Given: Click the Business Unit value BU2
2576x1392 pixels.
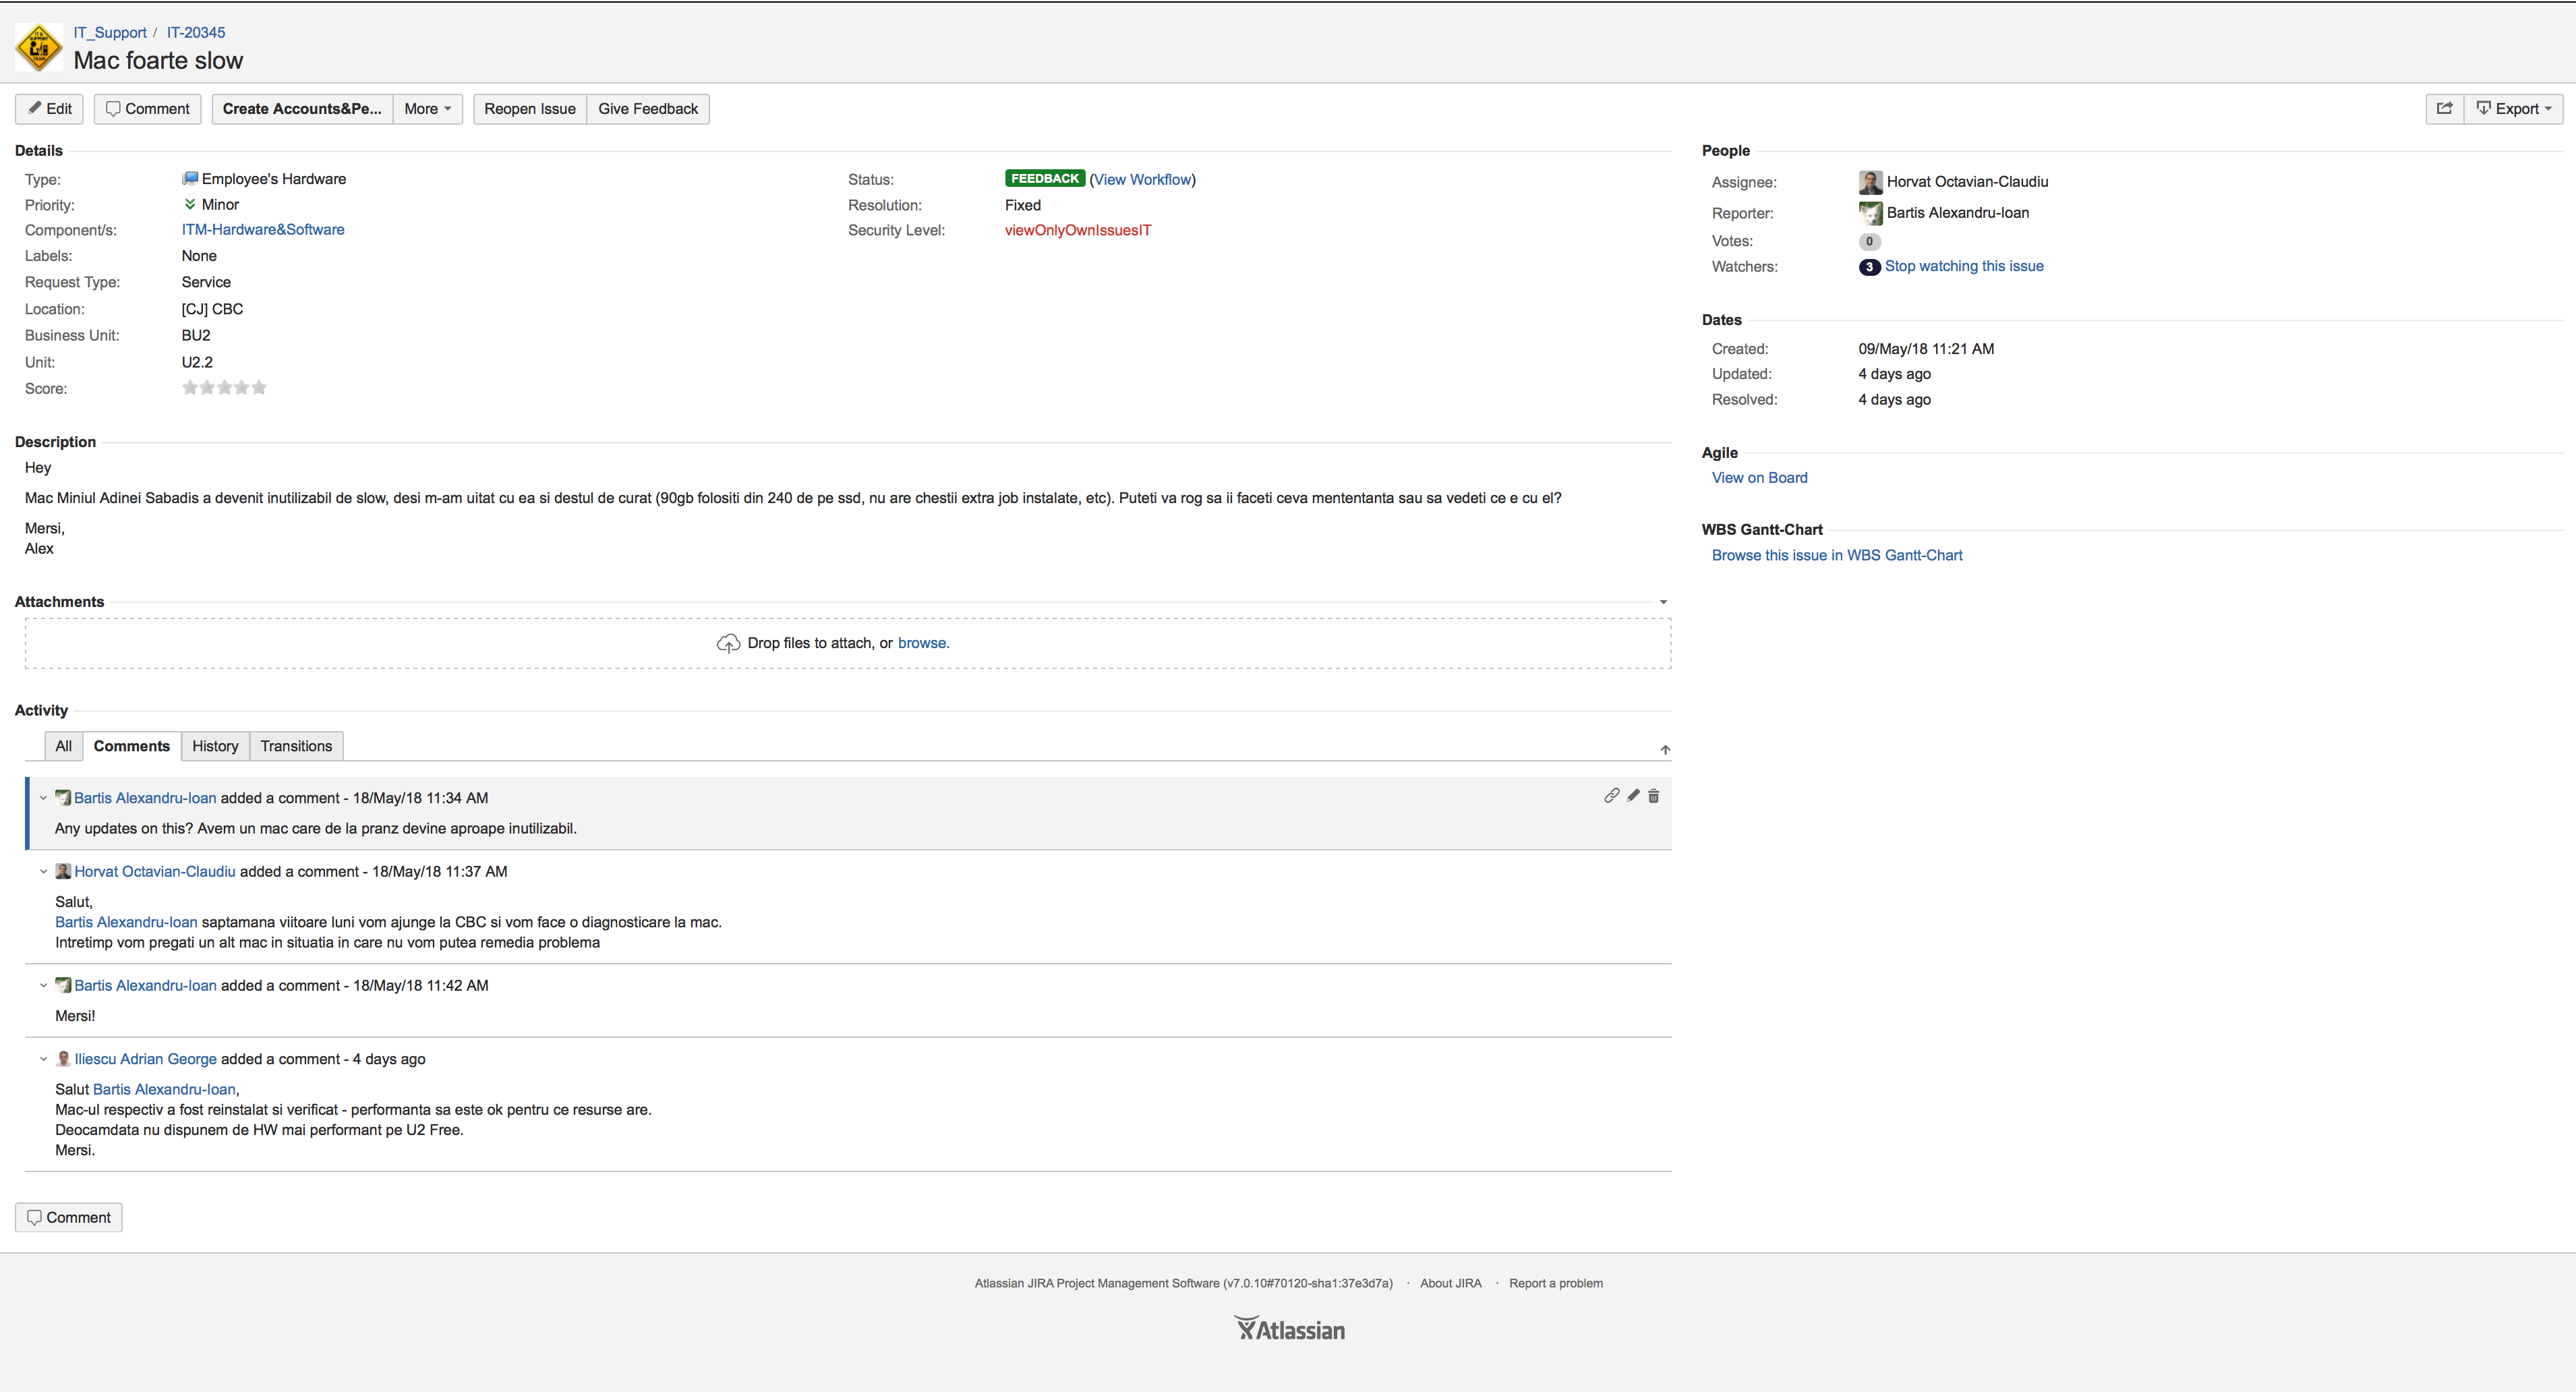Looking at the screenshot, I should (196, 335).
